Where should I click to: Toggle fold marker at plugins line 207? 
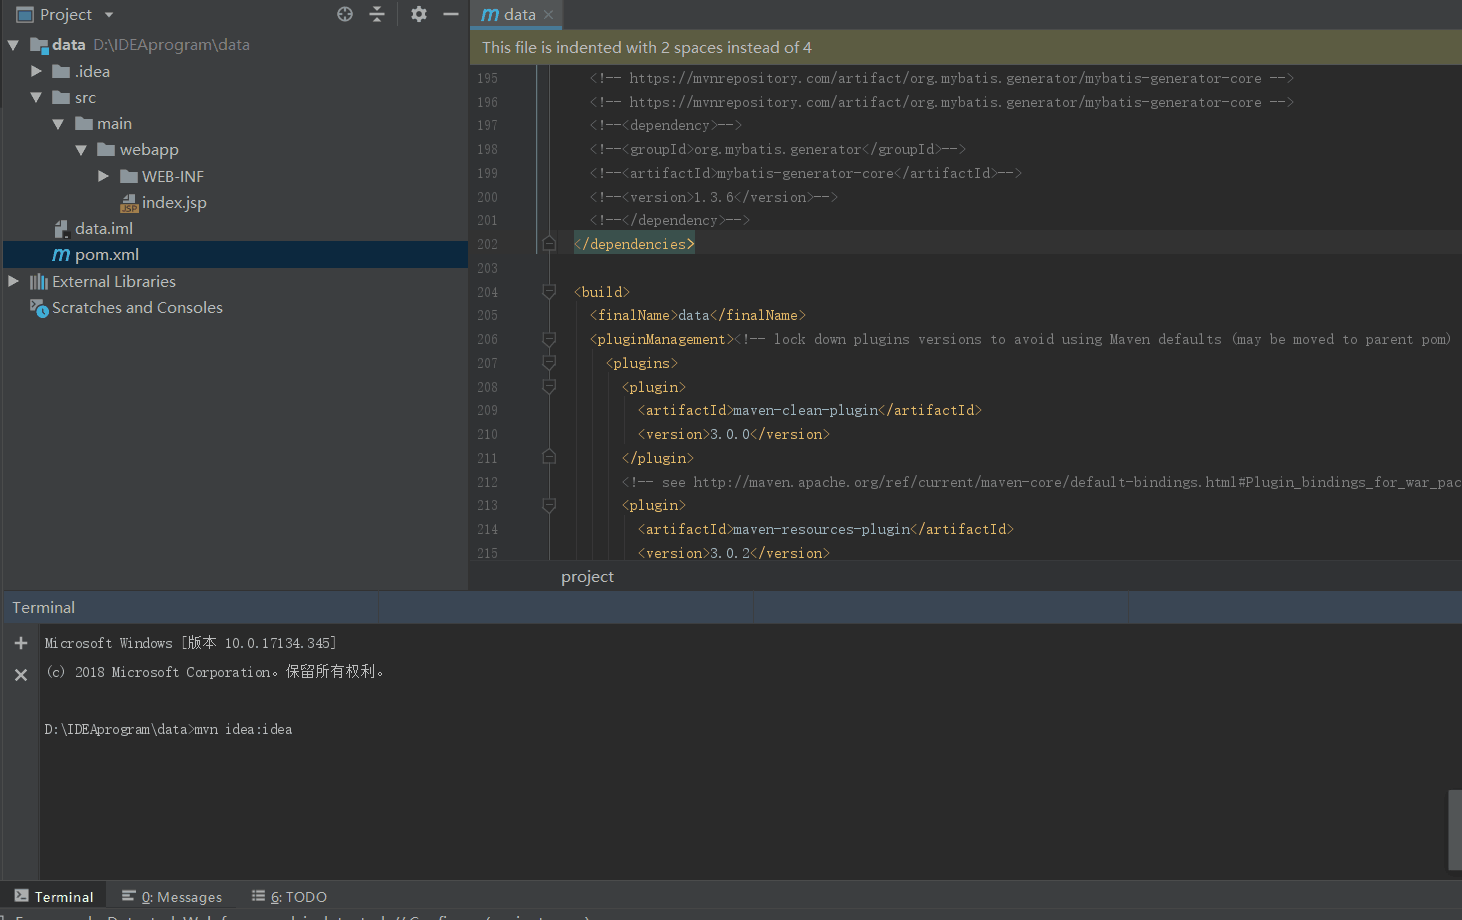click(x=549, y=363)
